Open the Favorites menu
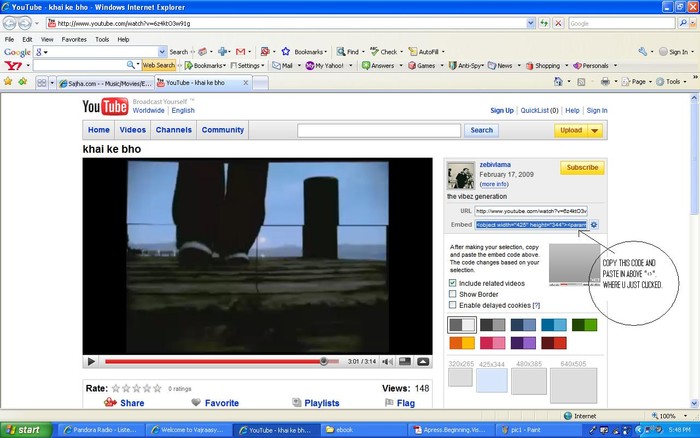 [74, 39]
